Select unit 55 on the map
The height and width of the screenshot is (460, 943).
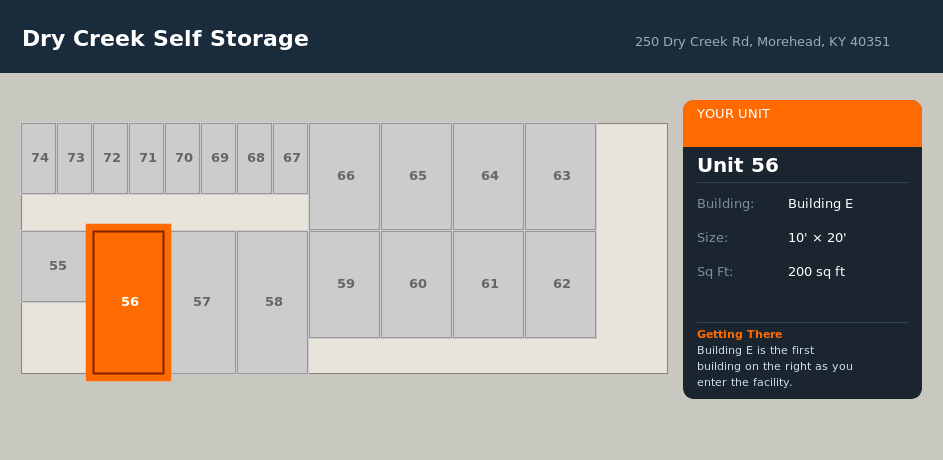(x=57, y=266)
